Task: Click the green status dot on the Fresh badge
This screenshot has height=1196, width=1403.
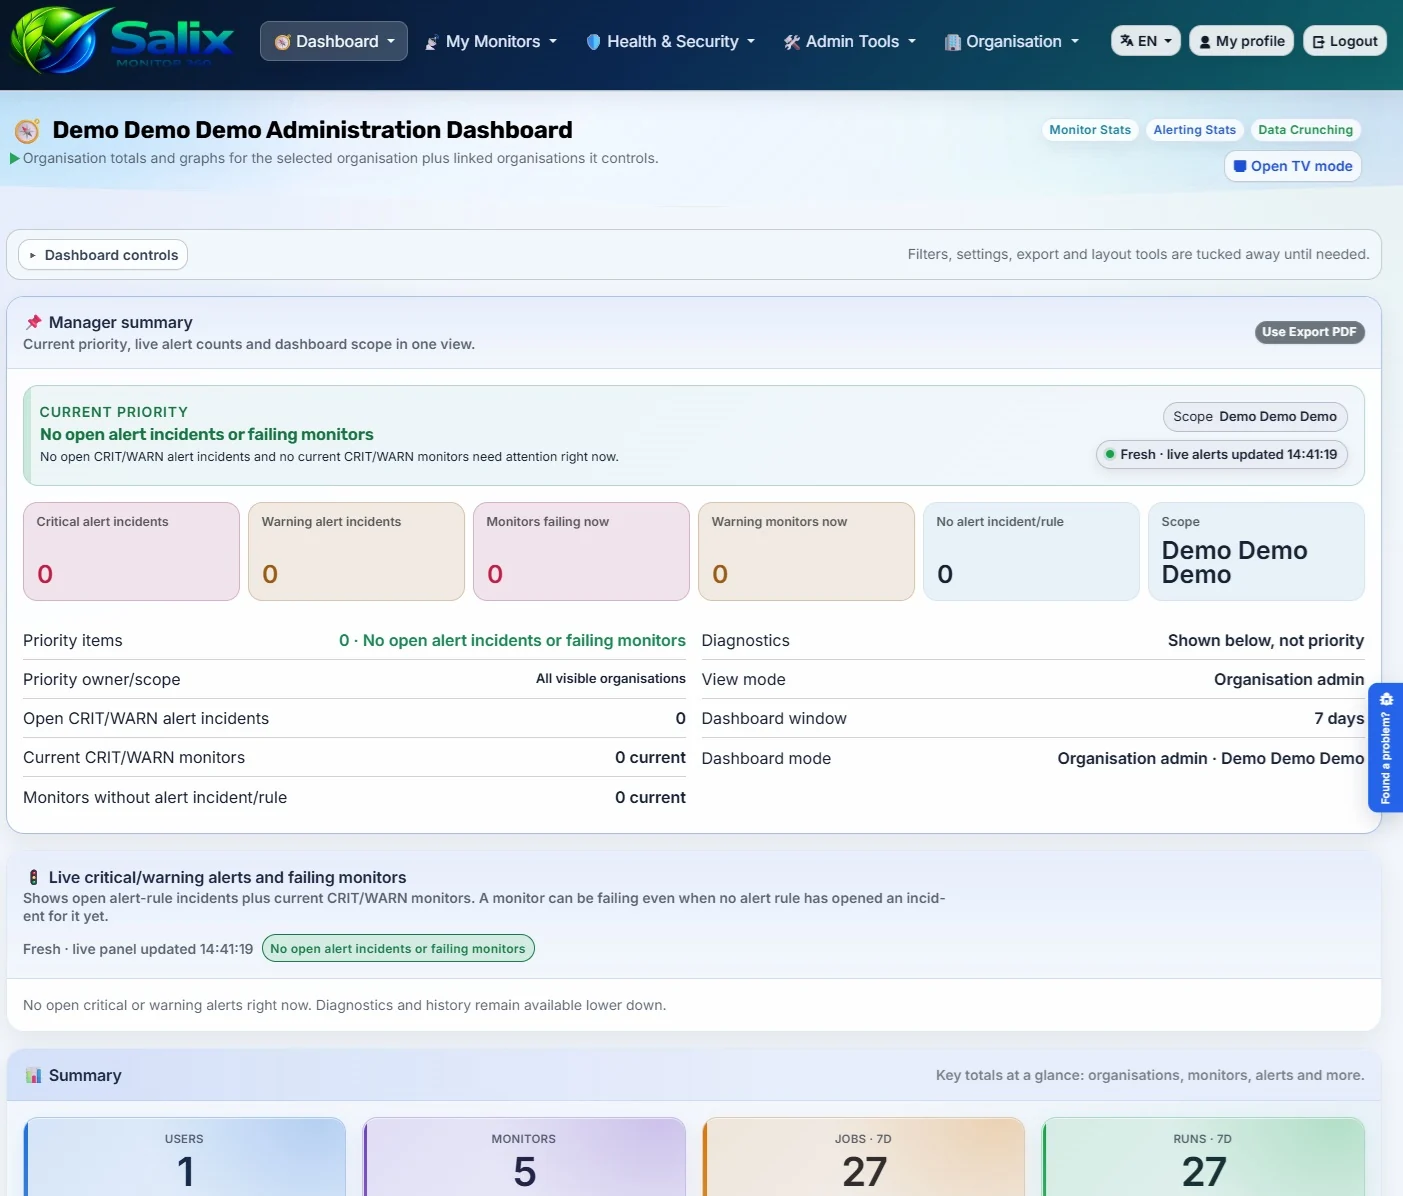Action: 1110,454
